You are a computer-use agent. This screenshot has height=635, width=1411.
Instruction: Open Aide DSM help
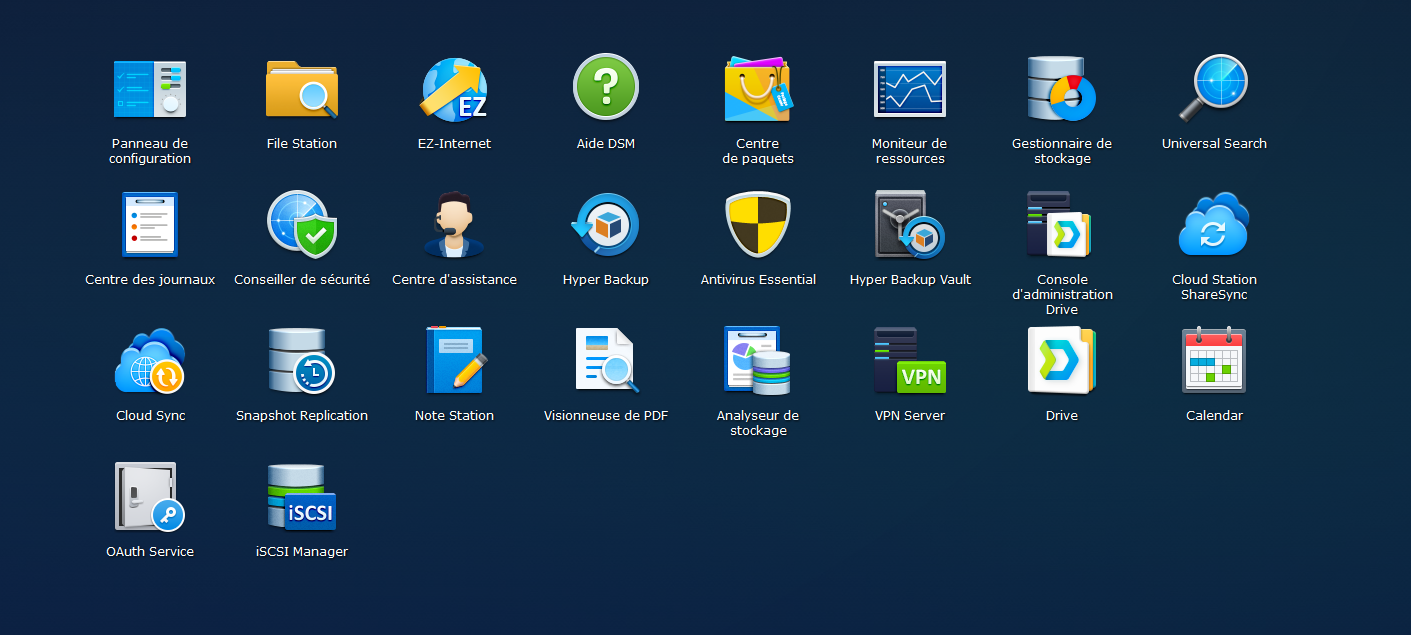(606, 88)
